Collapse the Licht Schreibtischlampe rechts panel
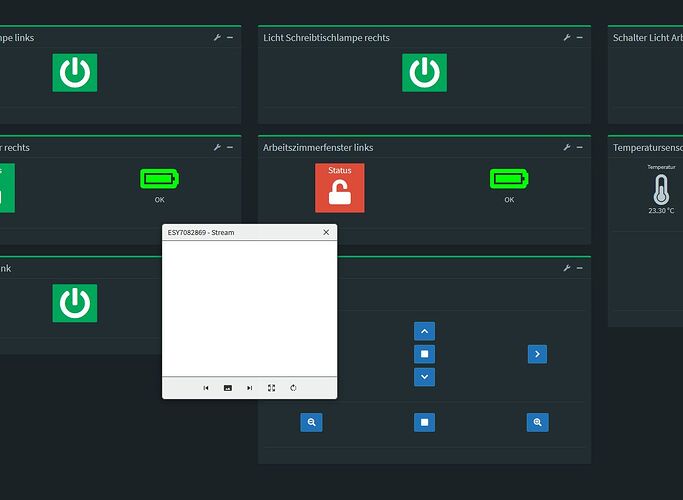 (x=580, y=38)
